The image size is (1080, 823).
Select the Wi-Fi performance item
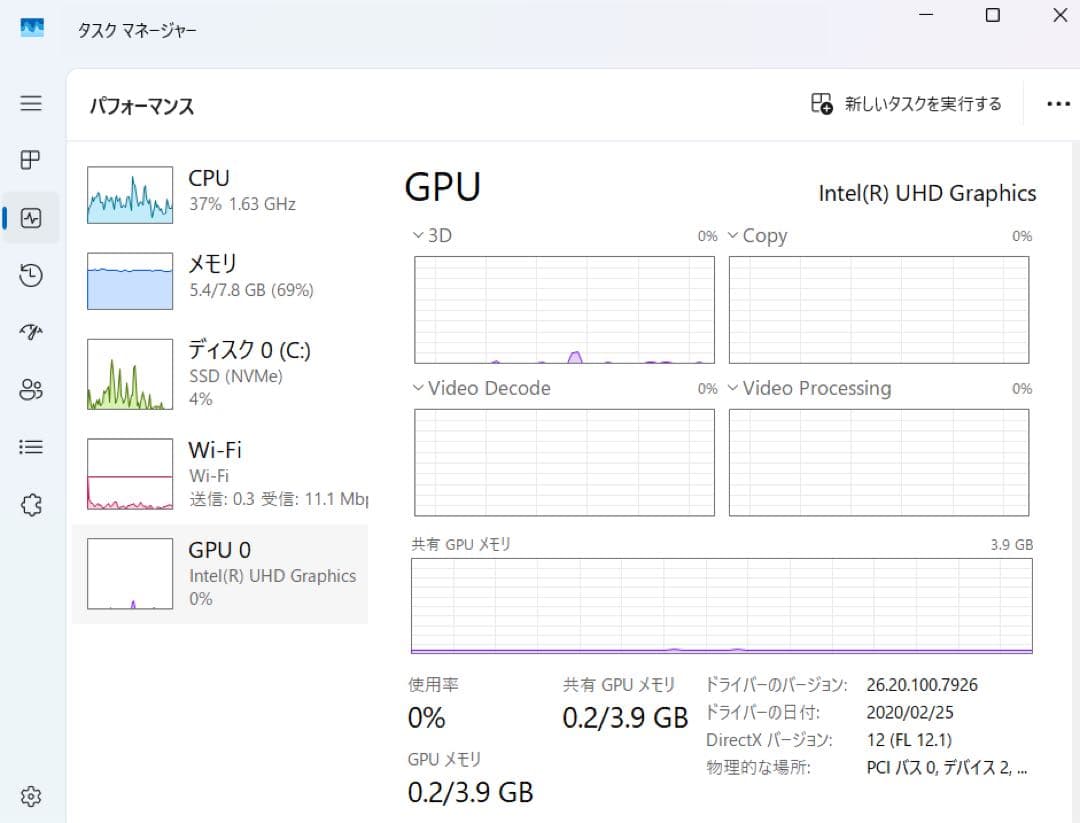[x=220, y=474]
